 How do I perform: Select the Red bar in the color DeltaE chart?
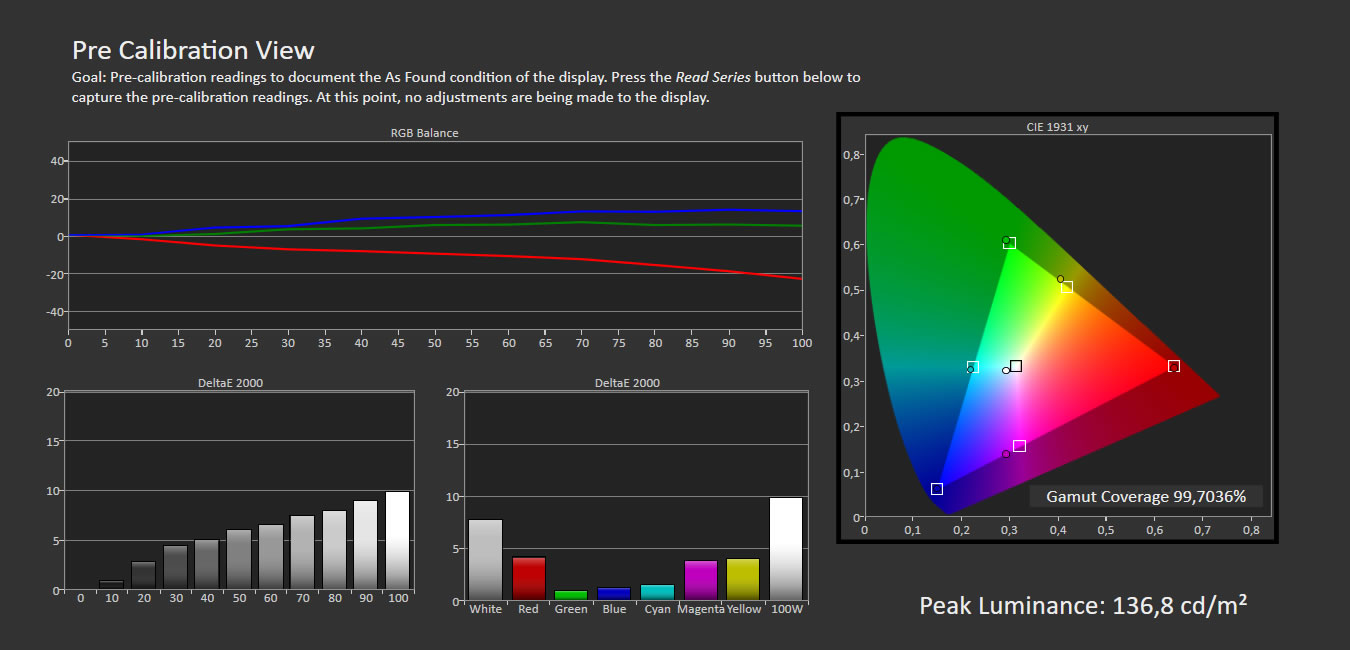(529, 579)
